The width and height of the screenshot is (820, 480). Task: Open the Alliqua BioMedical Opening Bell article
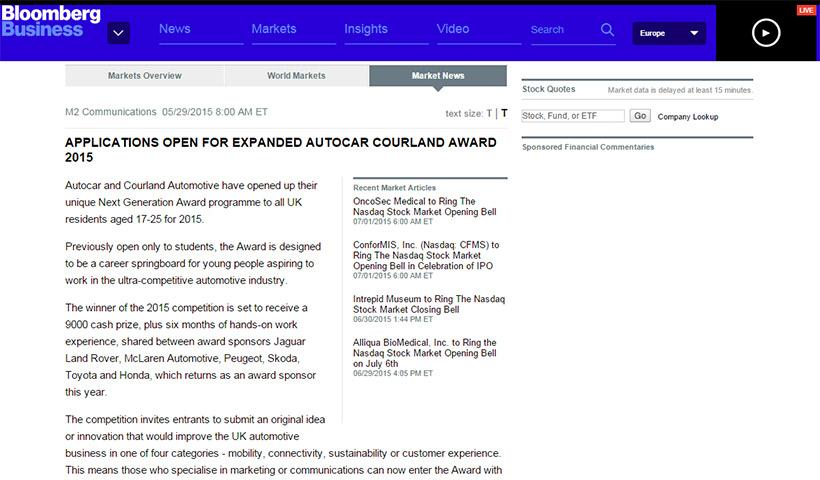pos(425,353)
